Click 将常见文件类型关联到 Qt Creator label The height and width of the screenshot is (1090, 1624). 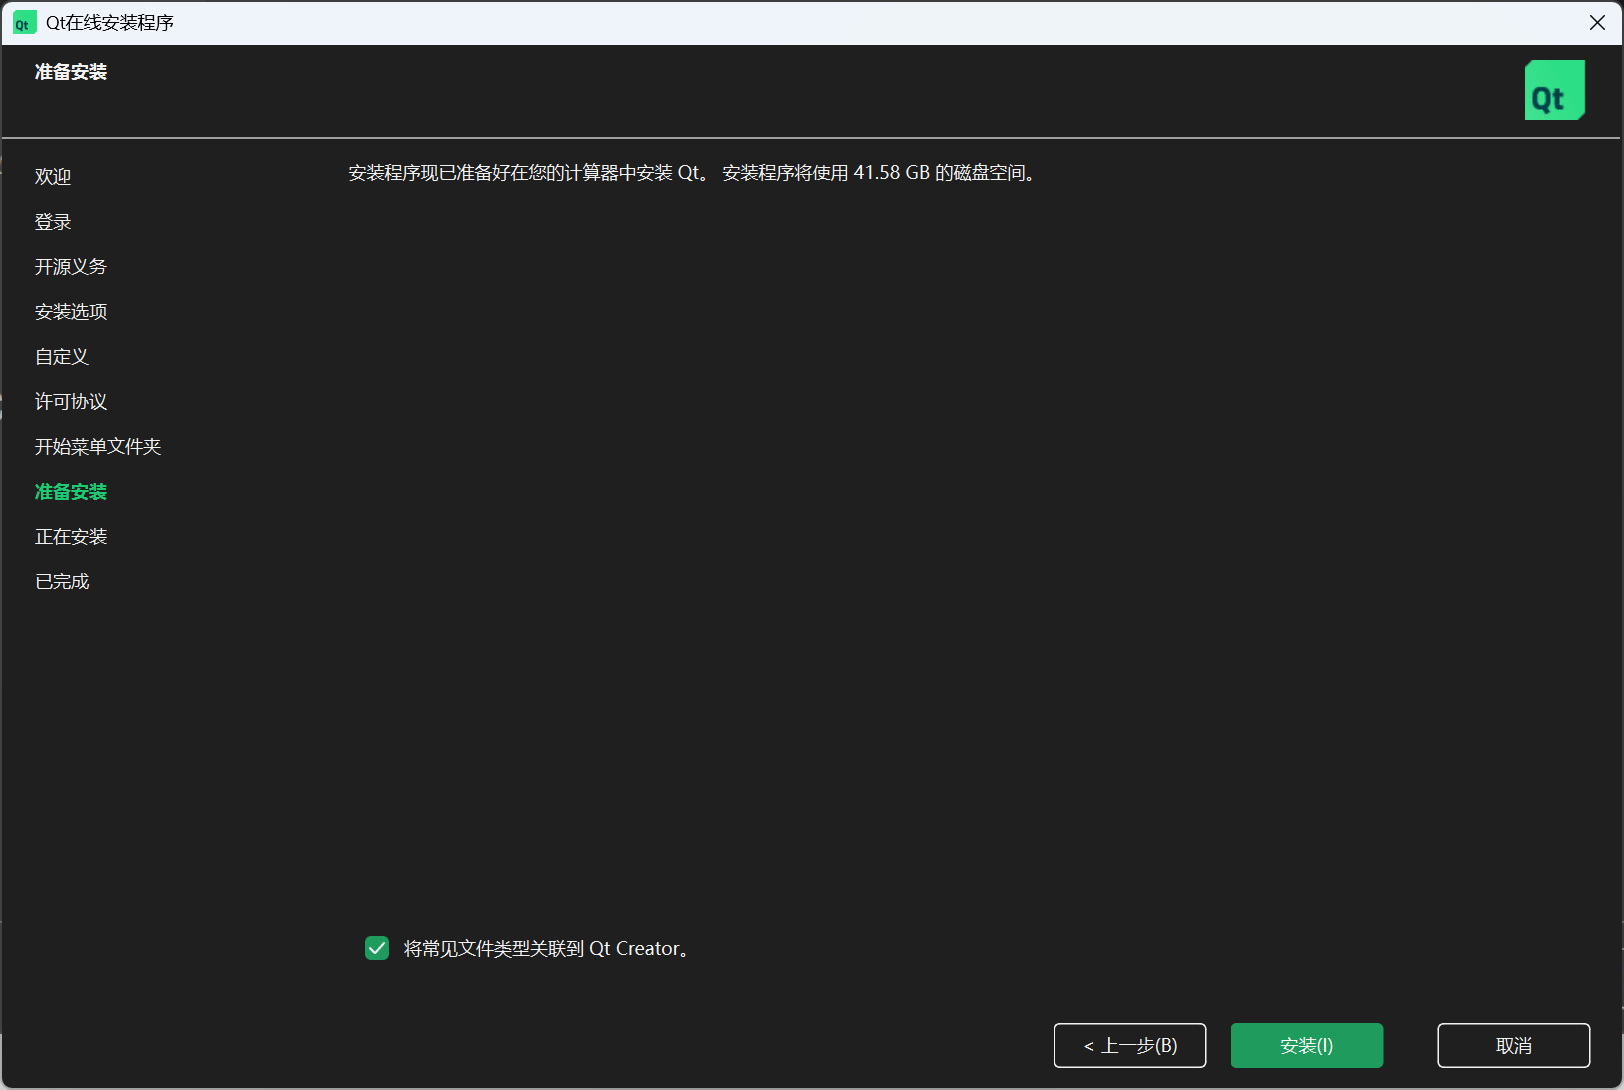pos(548,949)
